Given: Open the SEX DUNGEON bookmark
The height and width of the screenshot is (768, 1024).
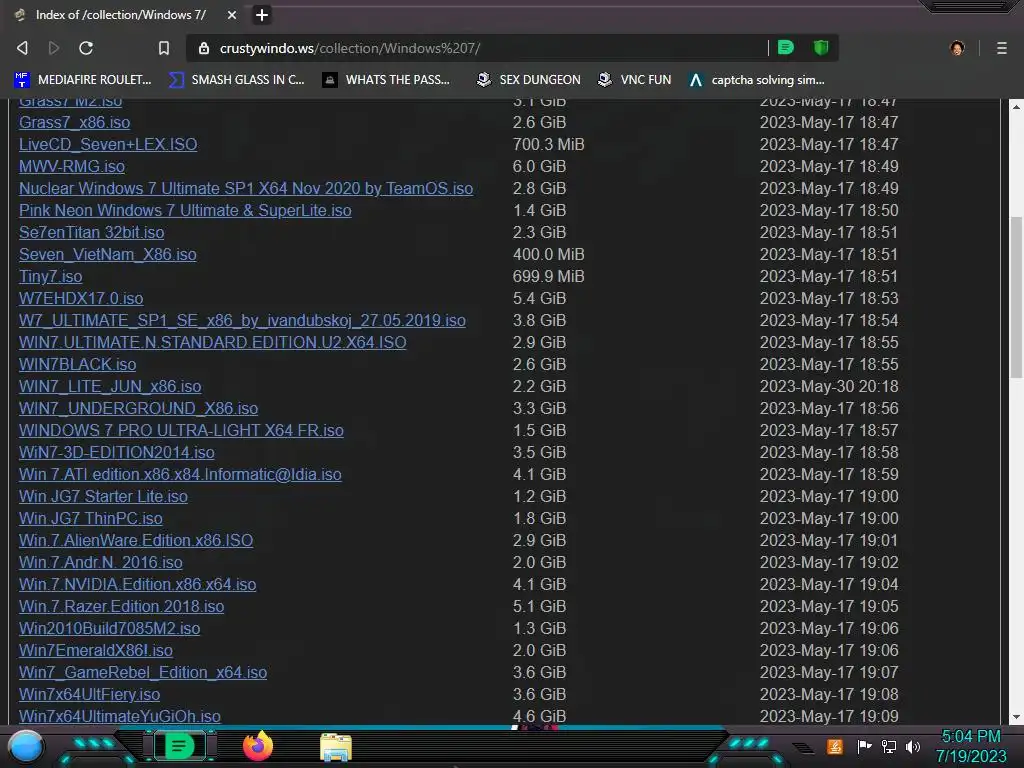Looking at the screenshot, I should coord(528,80).
